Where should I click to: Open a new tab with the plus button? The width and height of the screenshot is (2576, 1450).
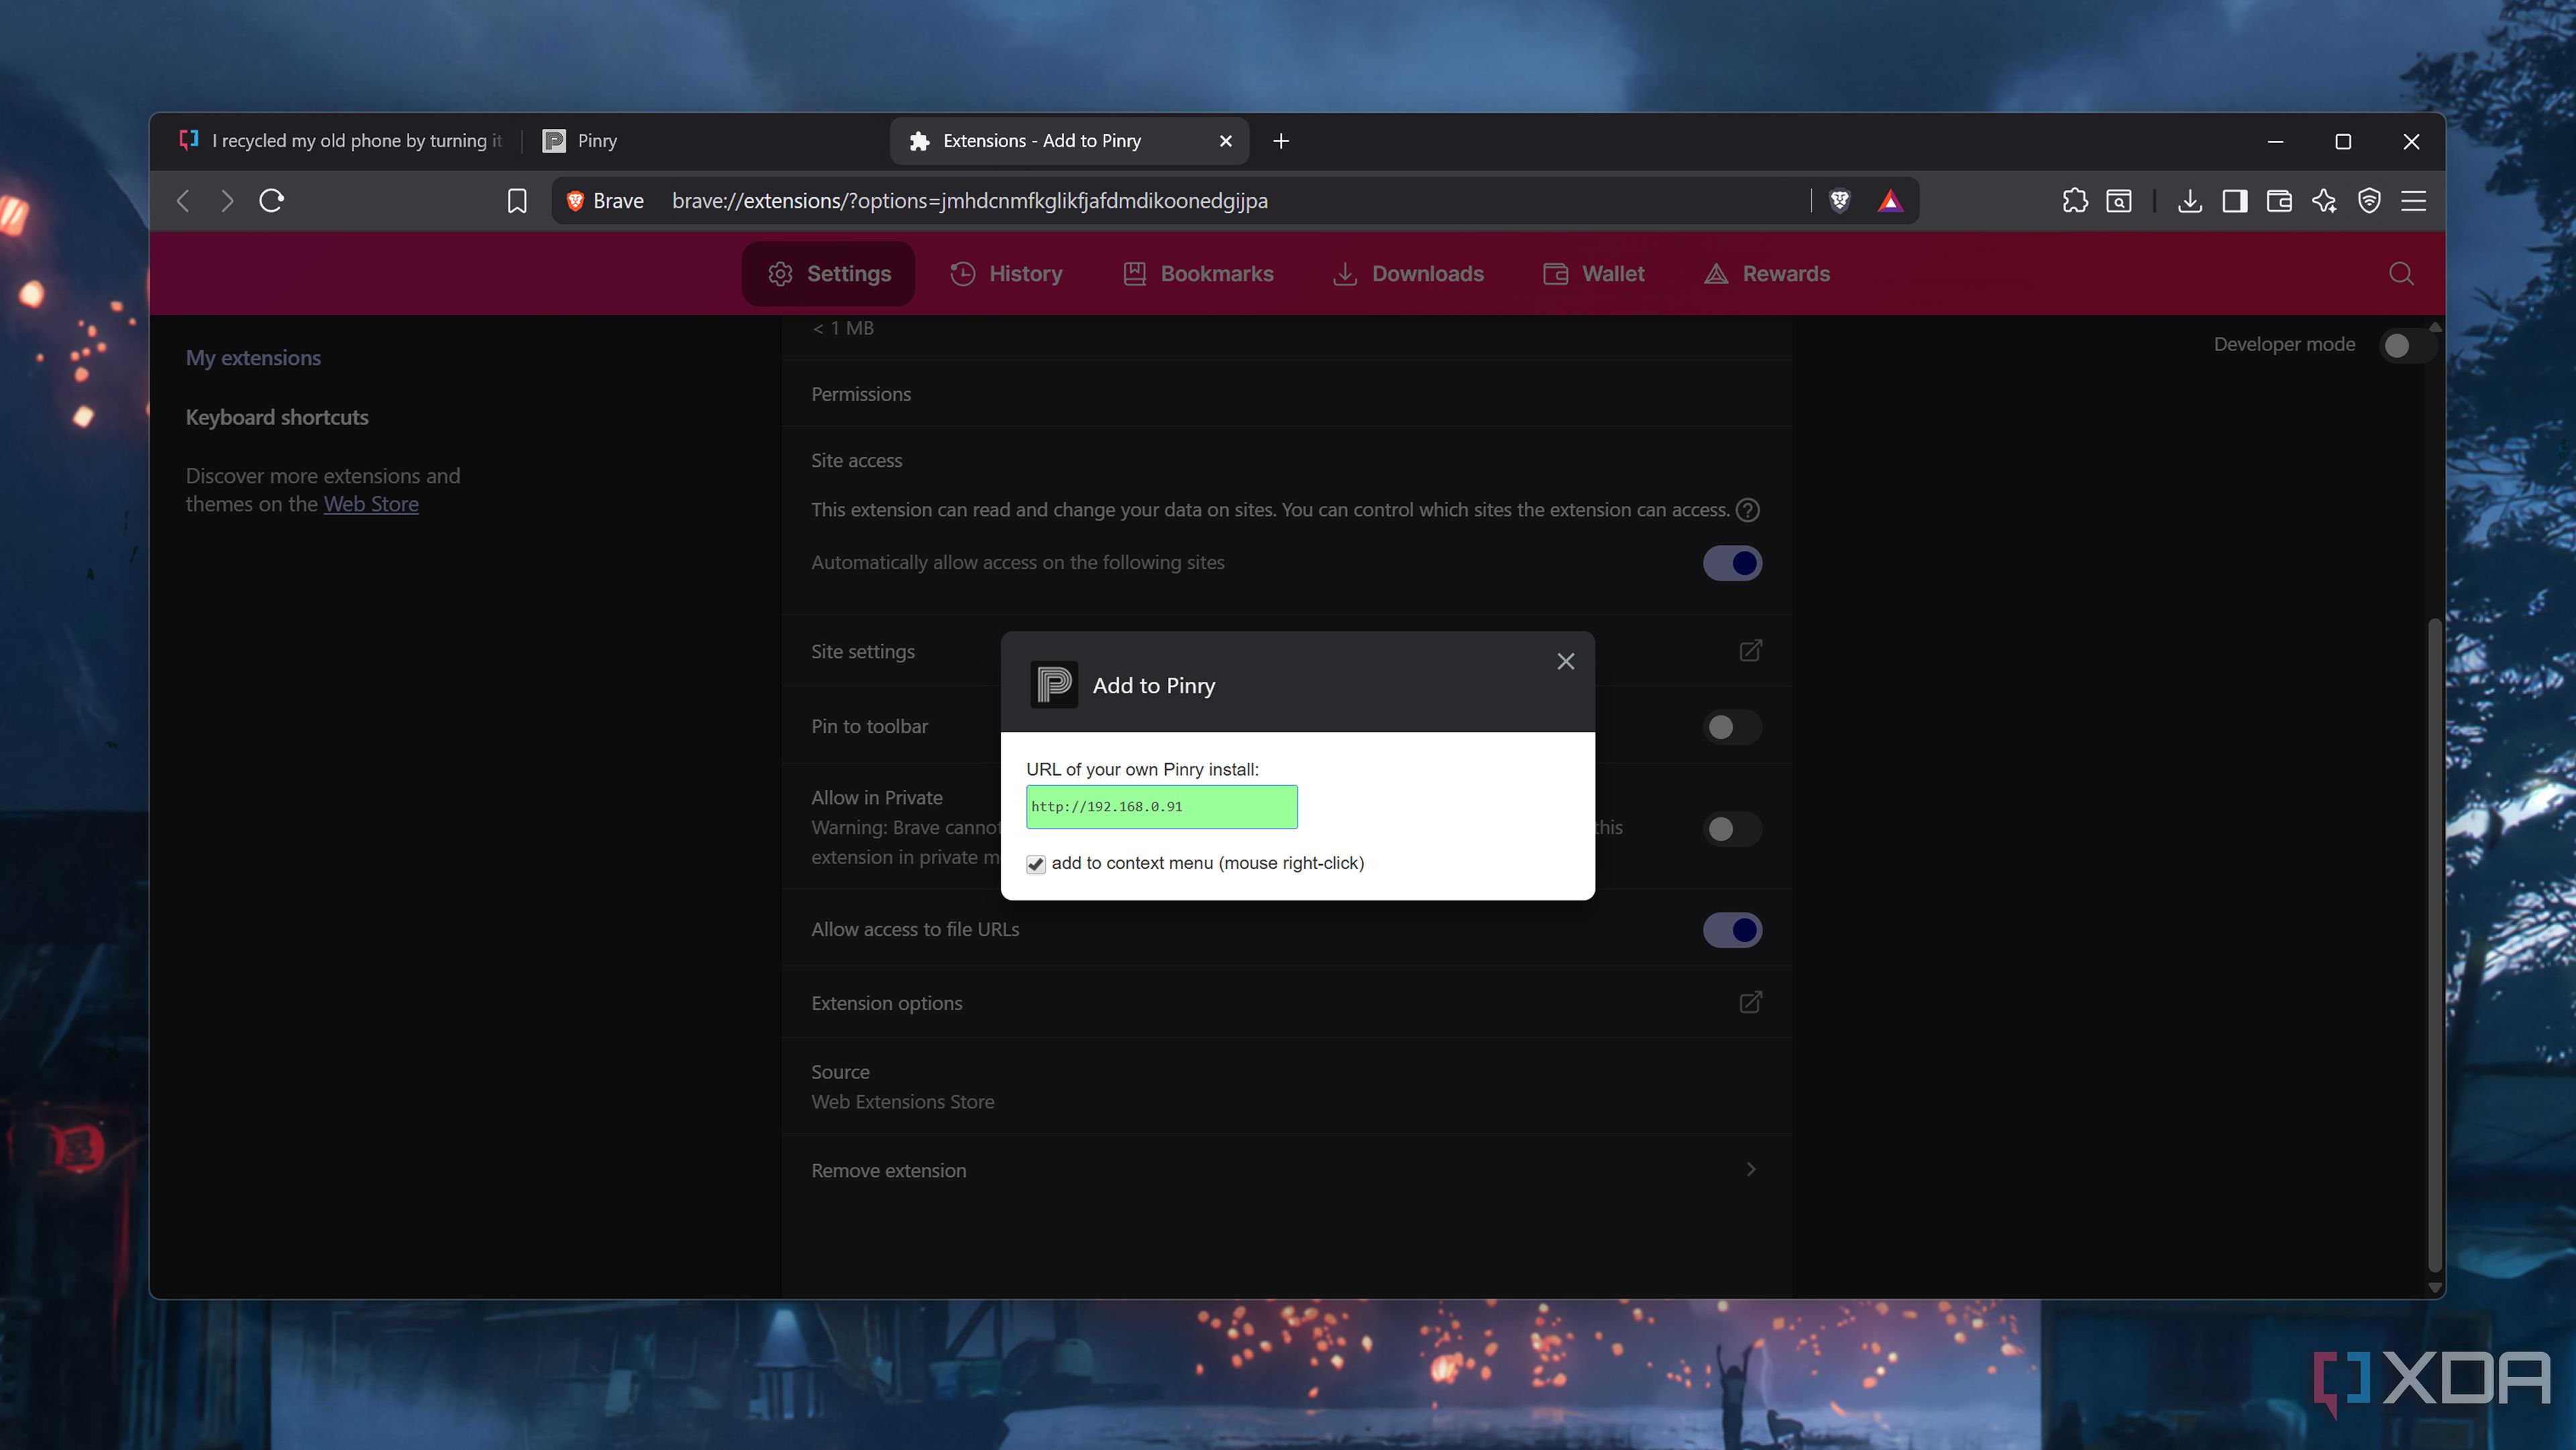(1281, 141)
